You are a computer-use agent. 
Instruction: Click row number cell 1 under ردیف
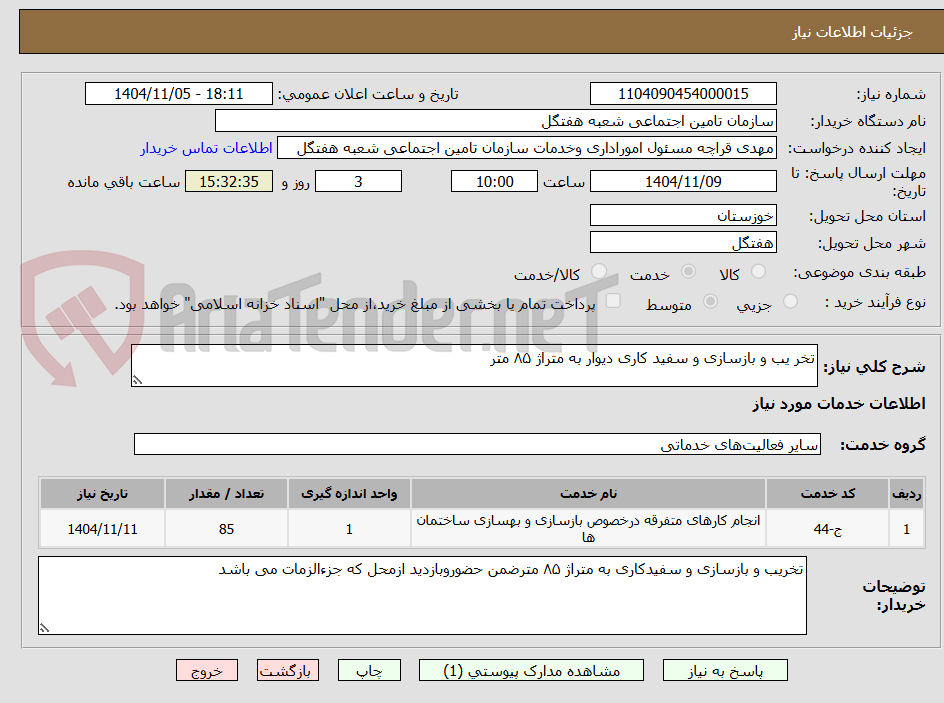tap(906, 528)
